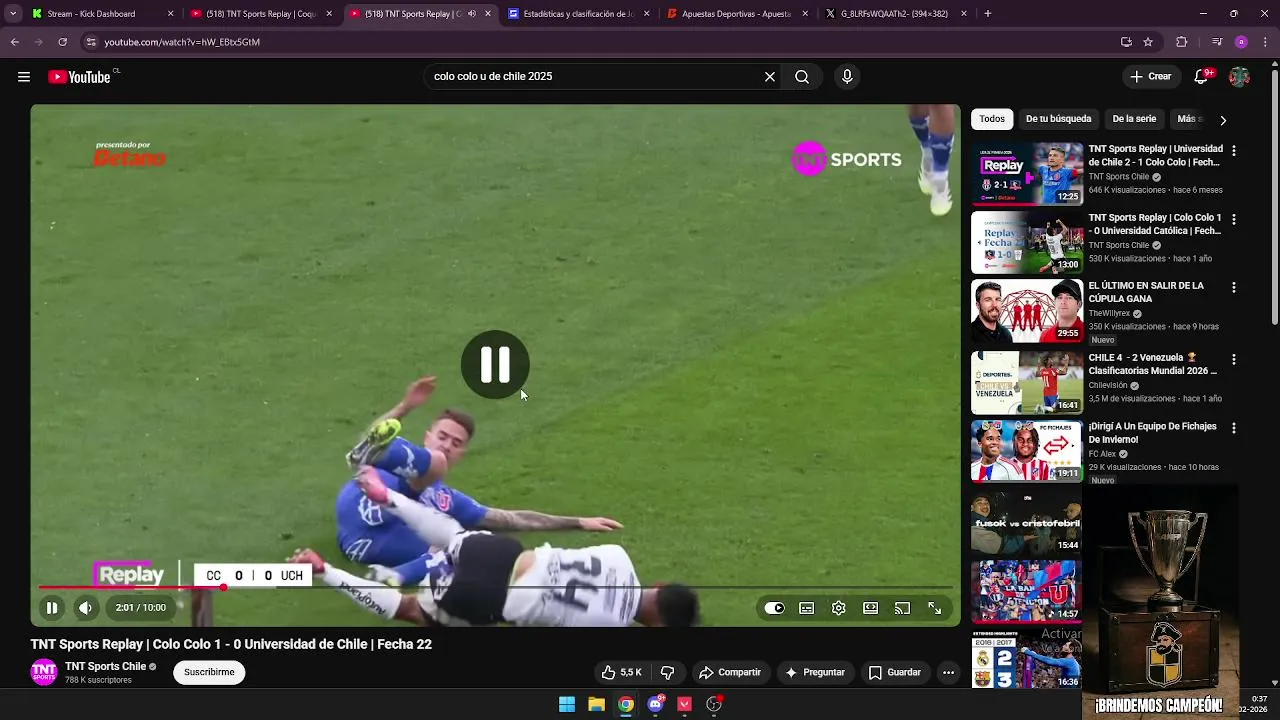
Task: Open Discord from taskbar
Action: click(655, 704)
